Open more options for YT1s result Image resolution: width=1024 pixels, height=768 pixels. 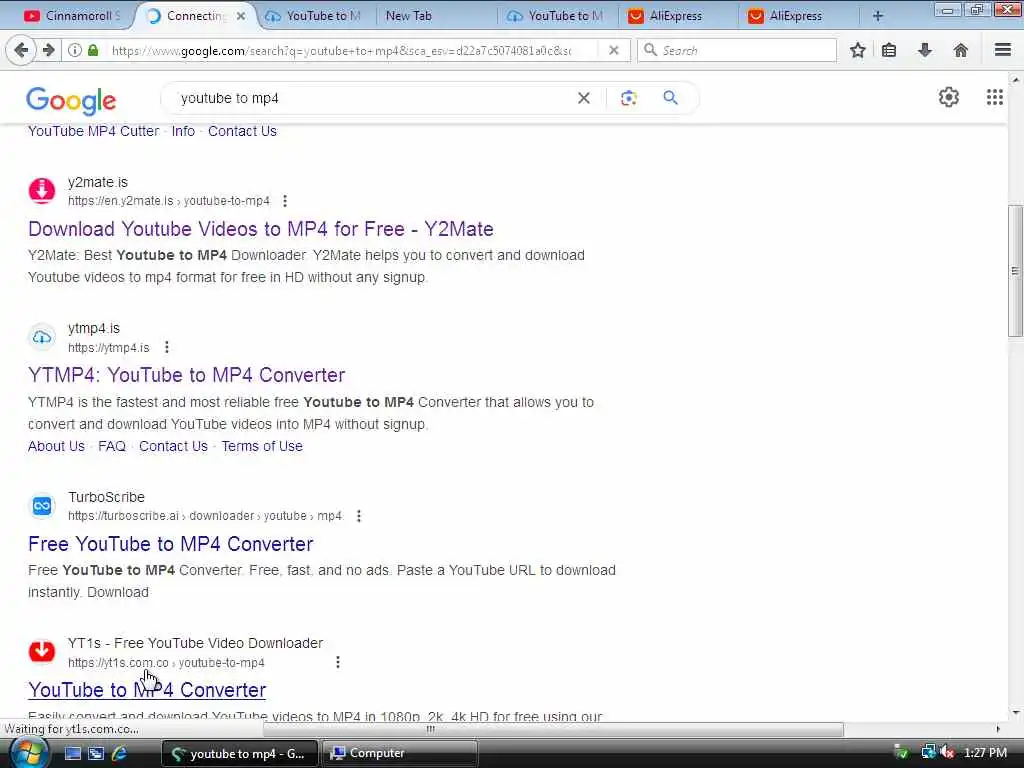(338, 662)
